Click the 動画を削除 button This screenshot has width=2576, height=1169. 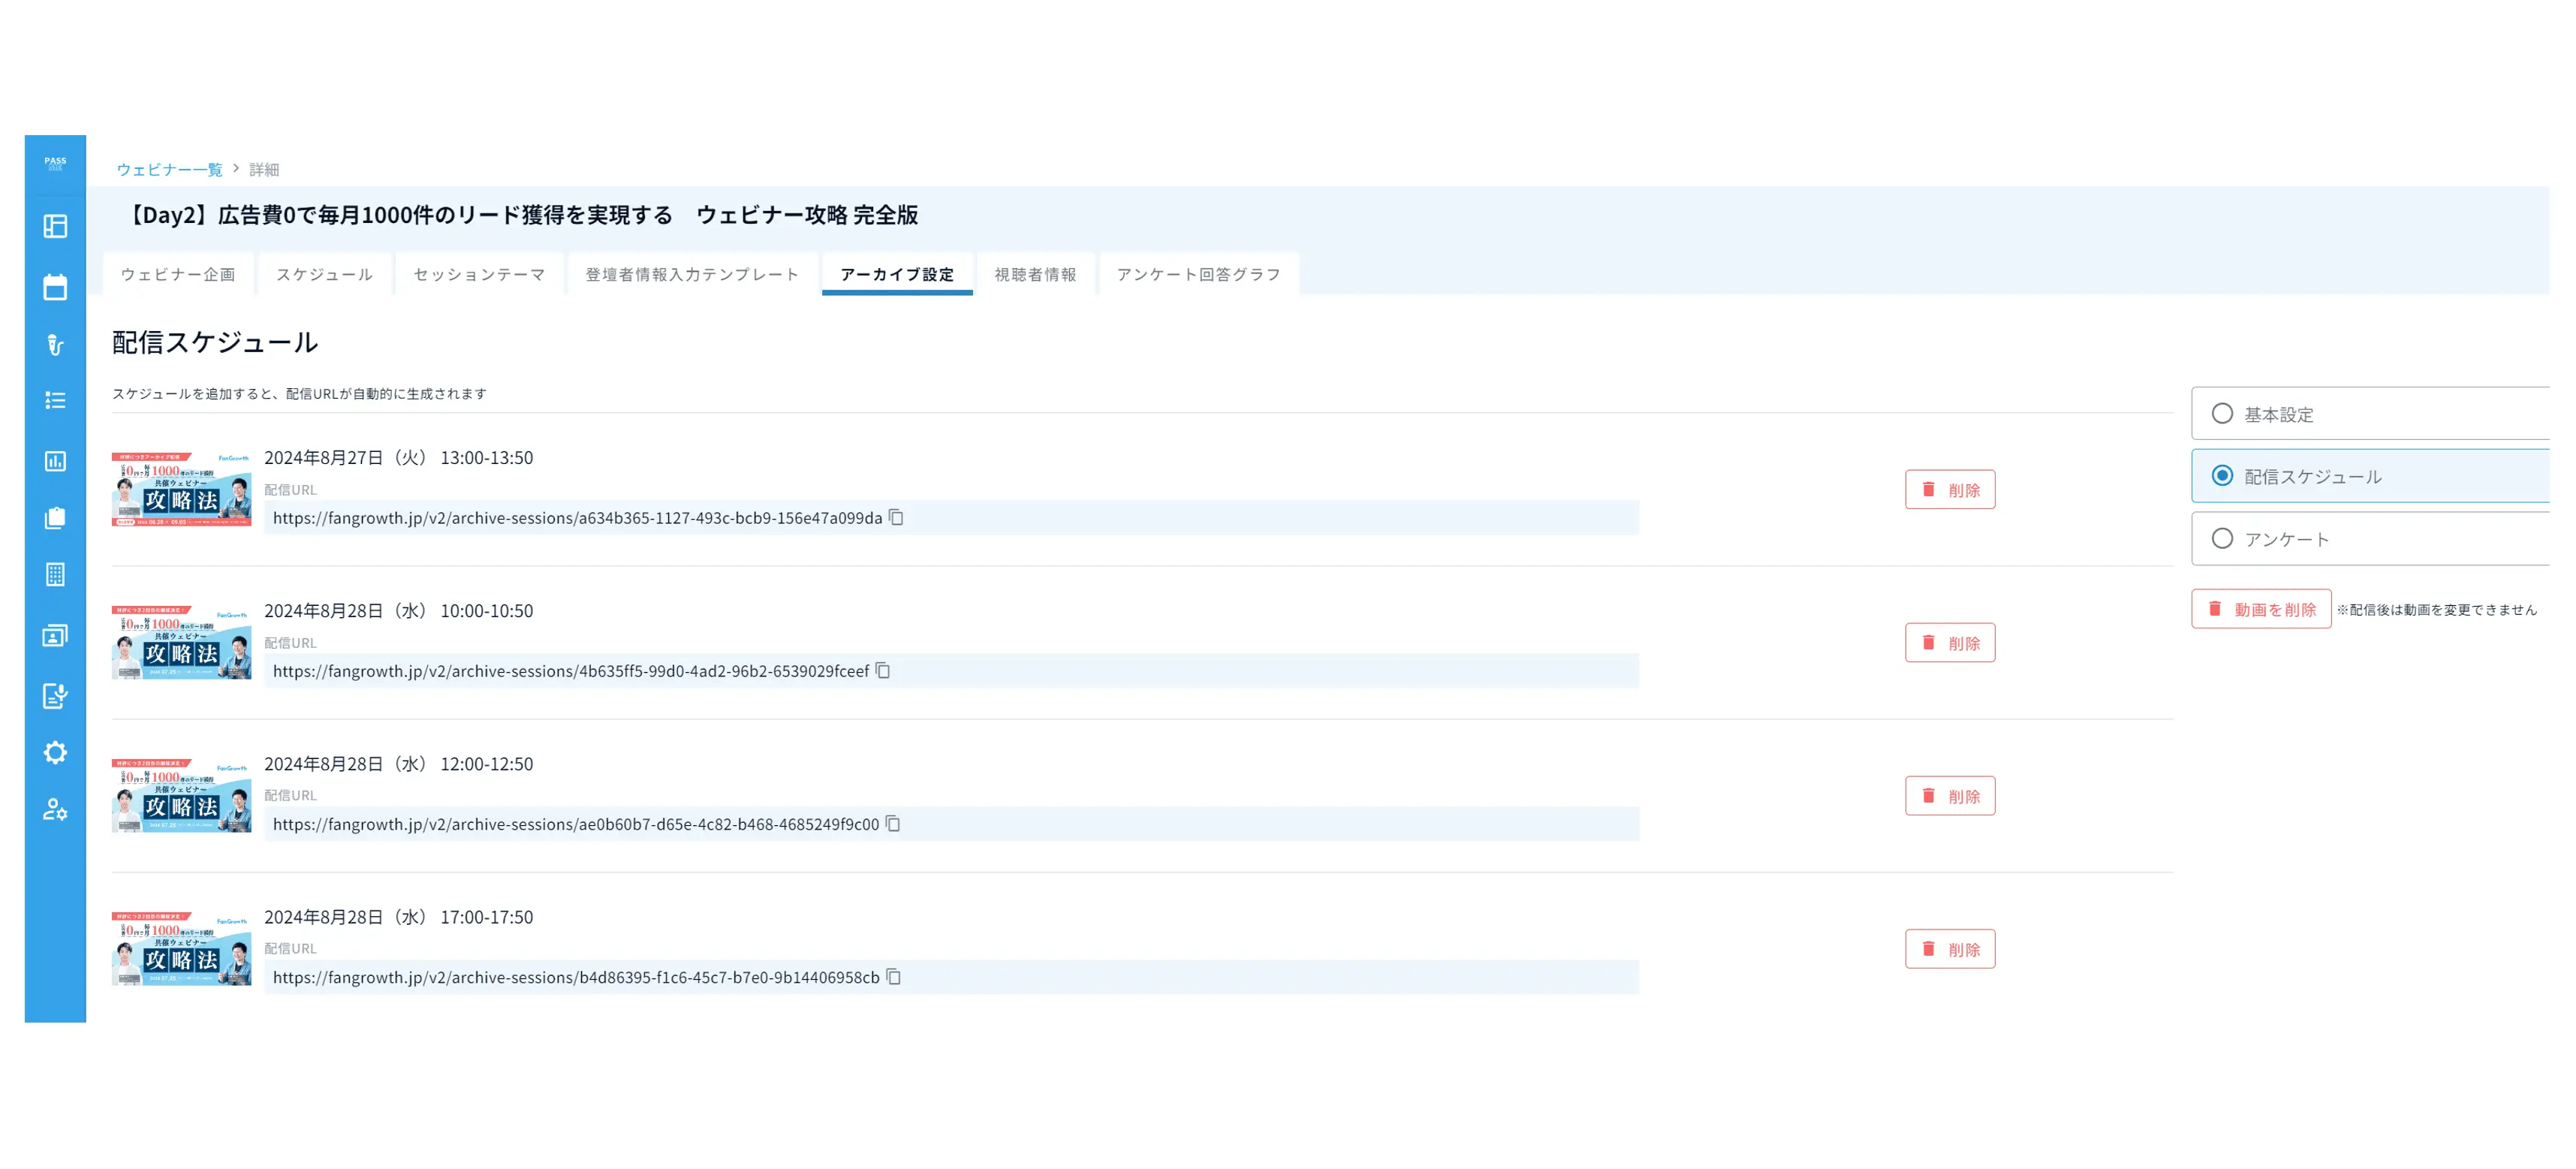pyautogui.click(x=2260, y=609)
